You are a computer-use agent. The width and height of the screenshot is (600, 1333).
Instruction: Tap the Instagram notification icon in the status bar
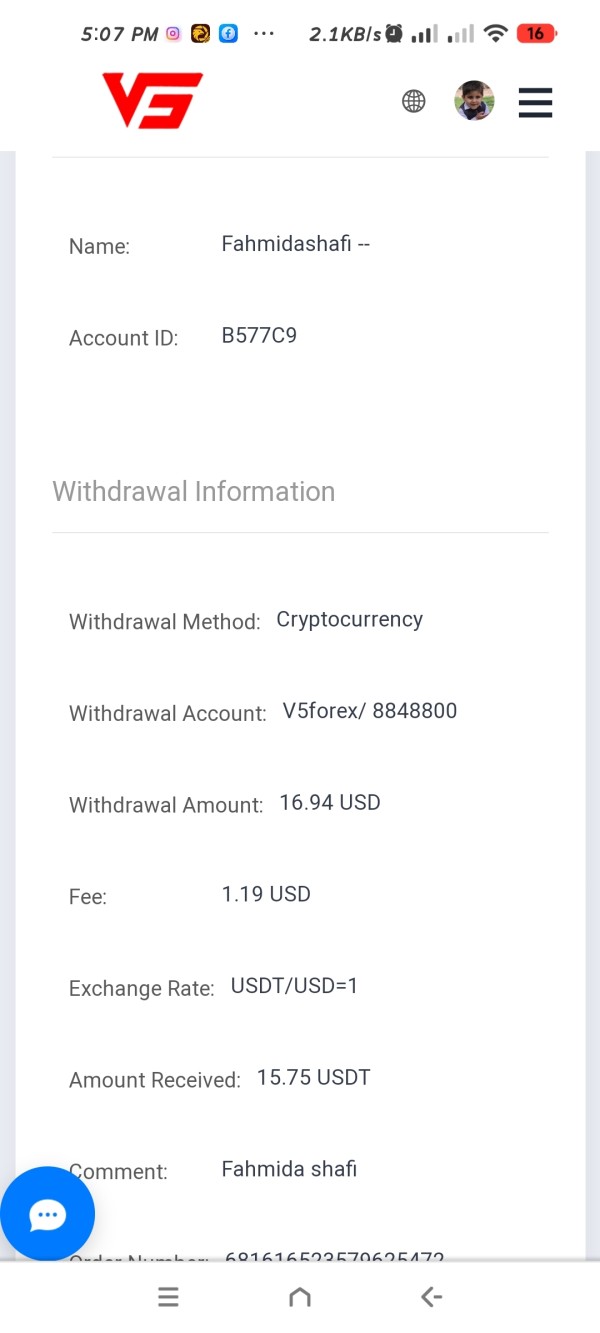click(173, 34)
